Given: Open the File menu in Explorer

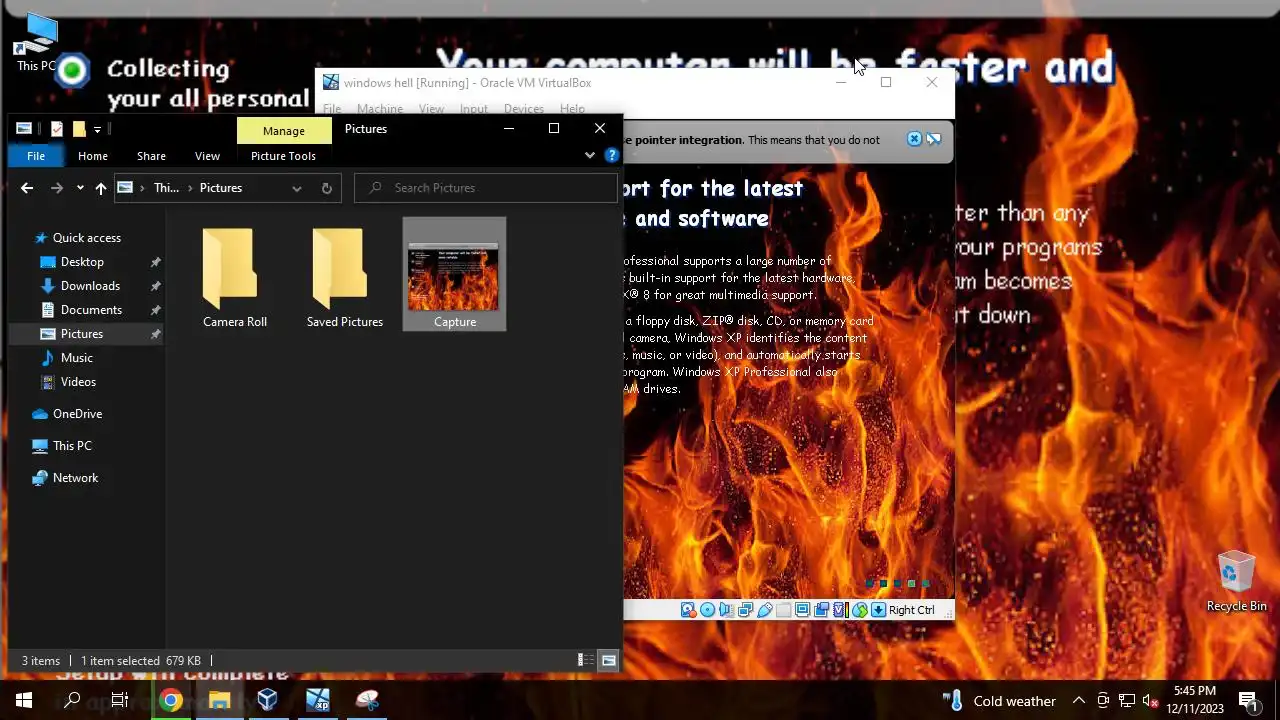Looking at the screenshot, I should point(36,156).
